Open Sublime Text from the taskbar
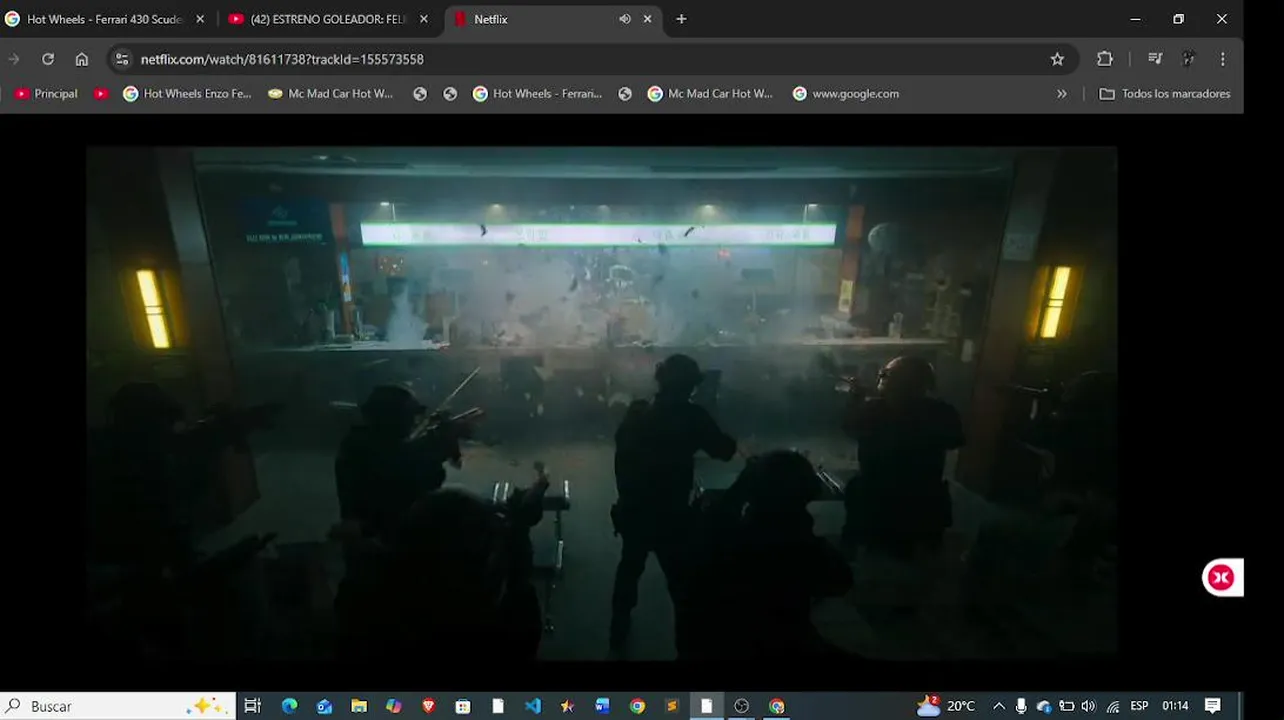 coord(672,706)
